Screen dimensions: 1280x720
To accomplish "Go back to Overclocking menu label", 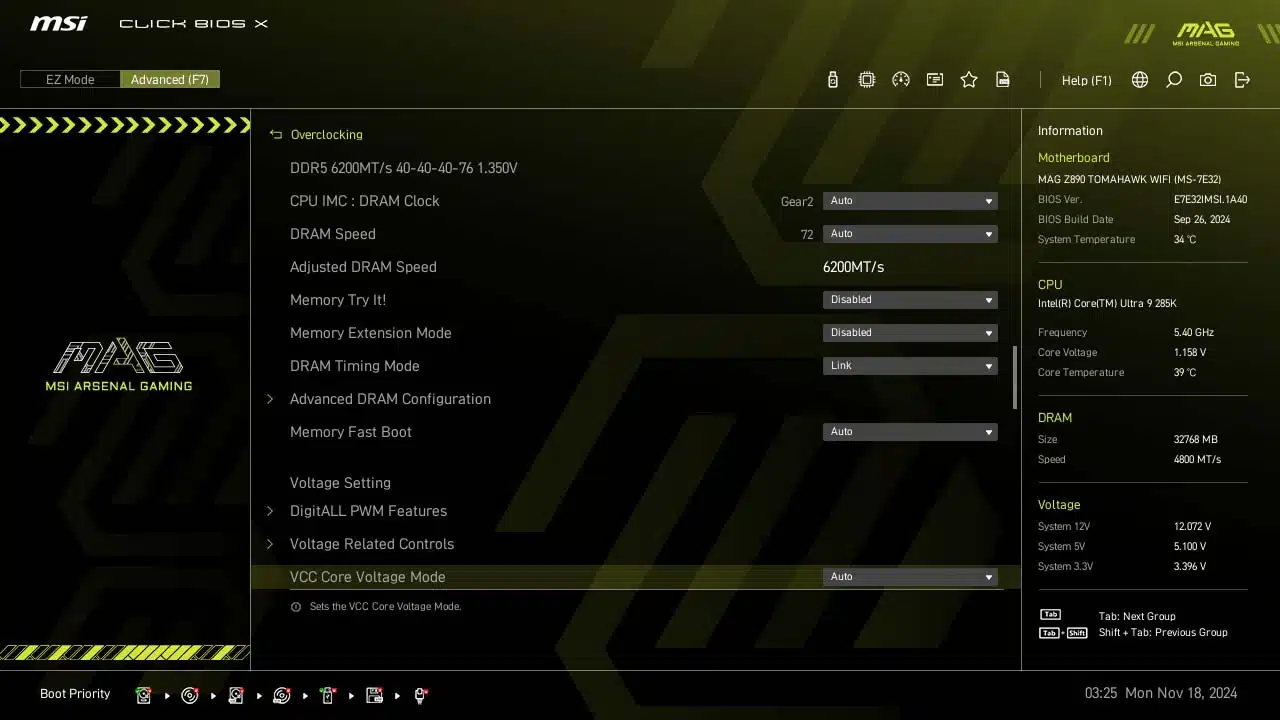I will click(x=326, y=134).
